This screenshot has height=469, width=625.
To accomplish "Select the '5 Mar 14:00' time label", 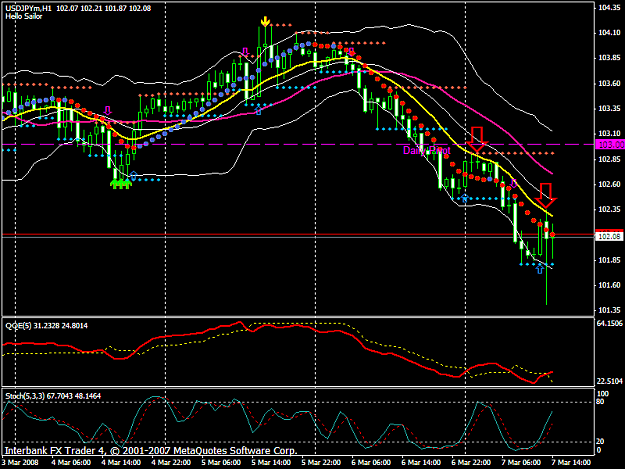I will click(x=271, y=463).
